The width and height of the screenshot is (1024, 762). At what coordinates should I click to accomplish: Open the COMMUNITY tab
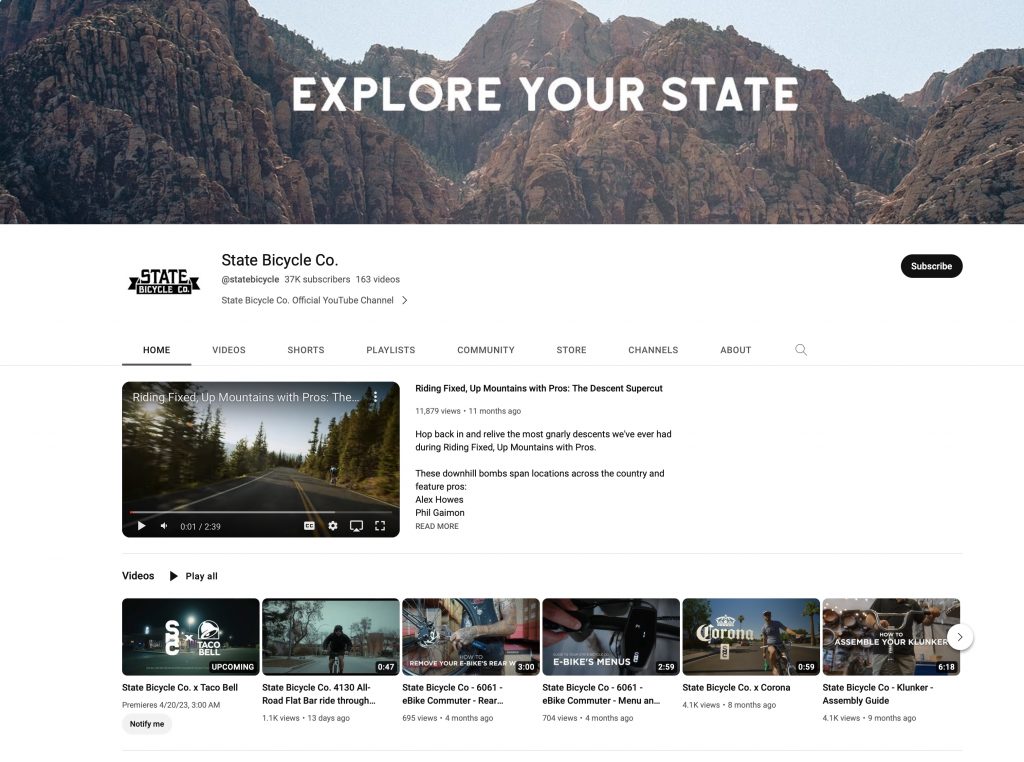point(486,350)
